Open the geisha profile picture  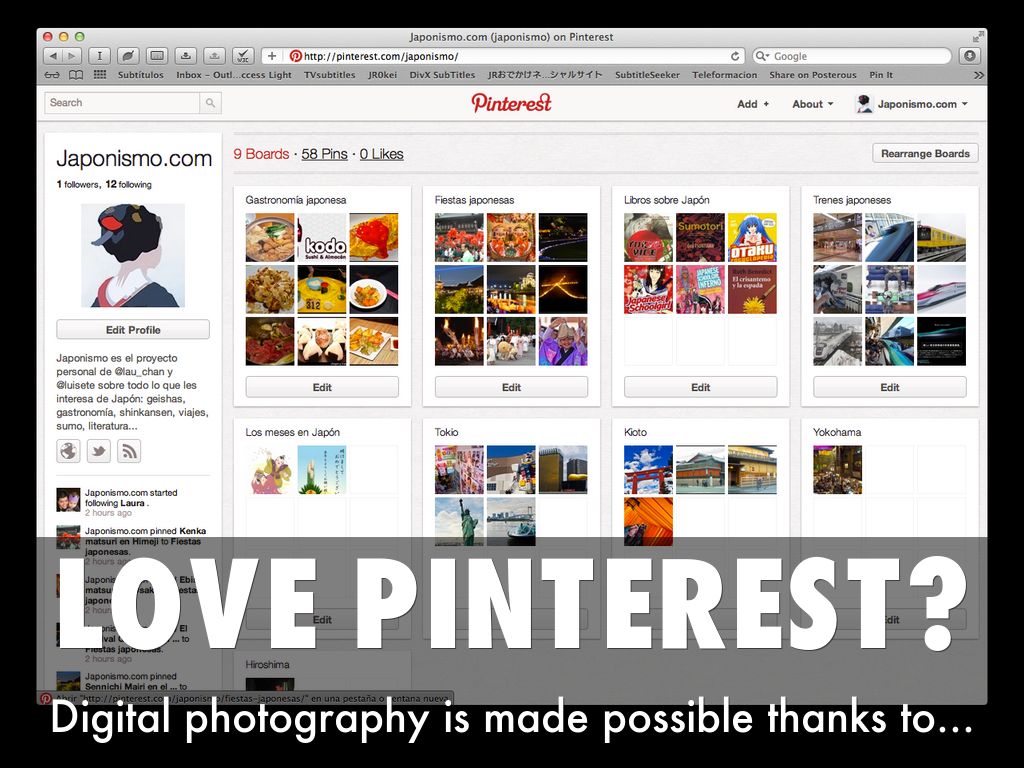133,255
